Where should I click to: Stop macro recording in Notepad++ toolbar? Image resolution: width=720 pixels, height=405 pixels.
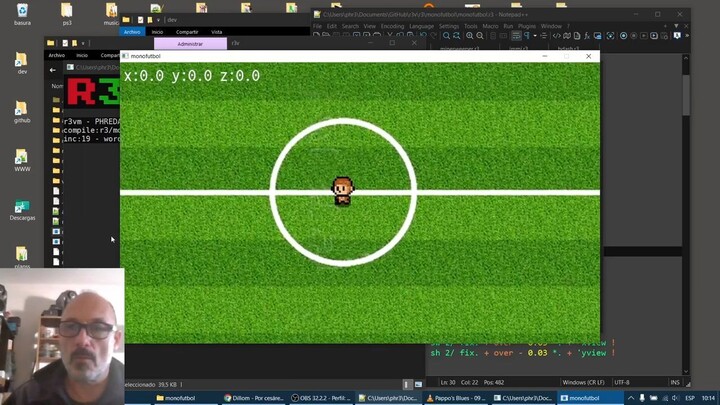tap(634, 36)
